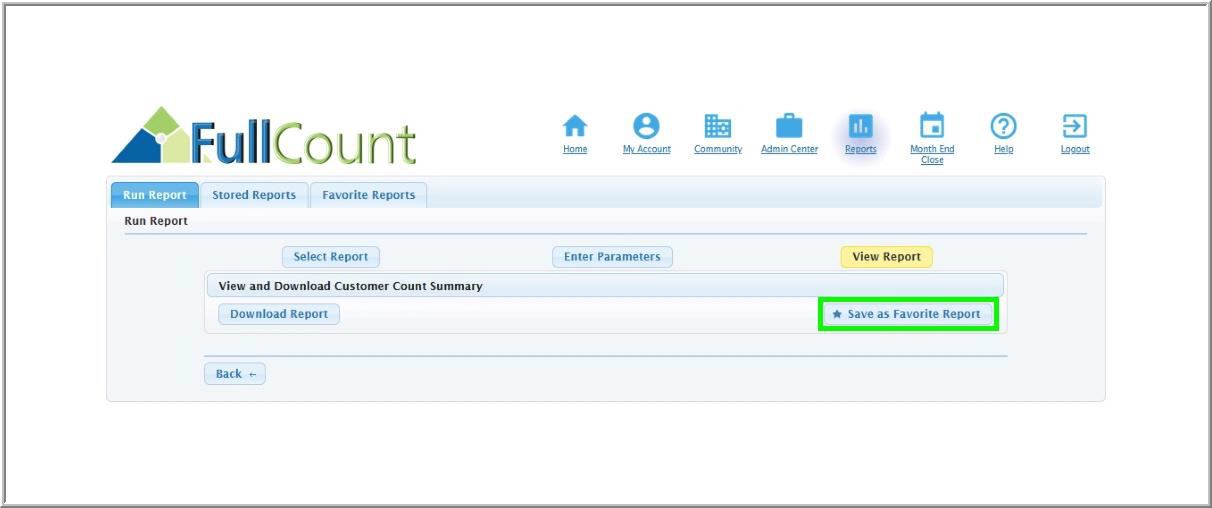Image resolution: width=1212 pixels, height=508 pixels.
Task: Open the Stored Reports tab
Action: pyautogui.click(x=254, y=195)
